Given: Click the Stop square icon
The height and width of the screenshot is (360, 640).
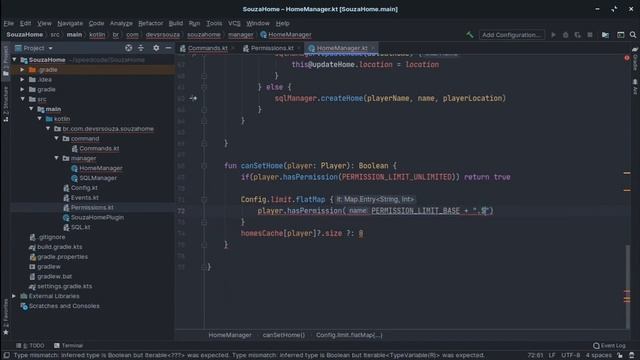Looking at the screenshot, I should (x=590, y=35).
